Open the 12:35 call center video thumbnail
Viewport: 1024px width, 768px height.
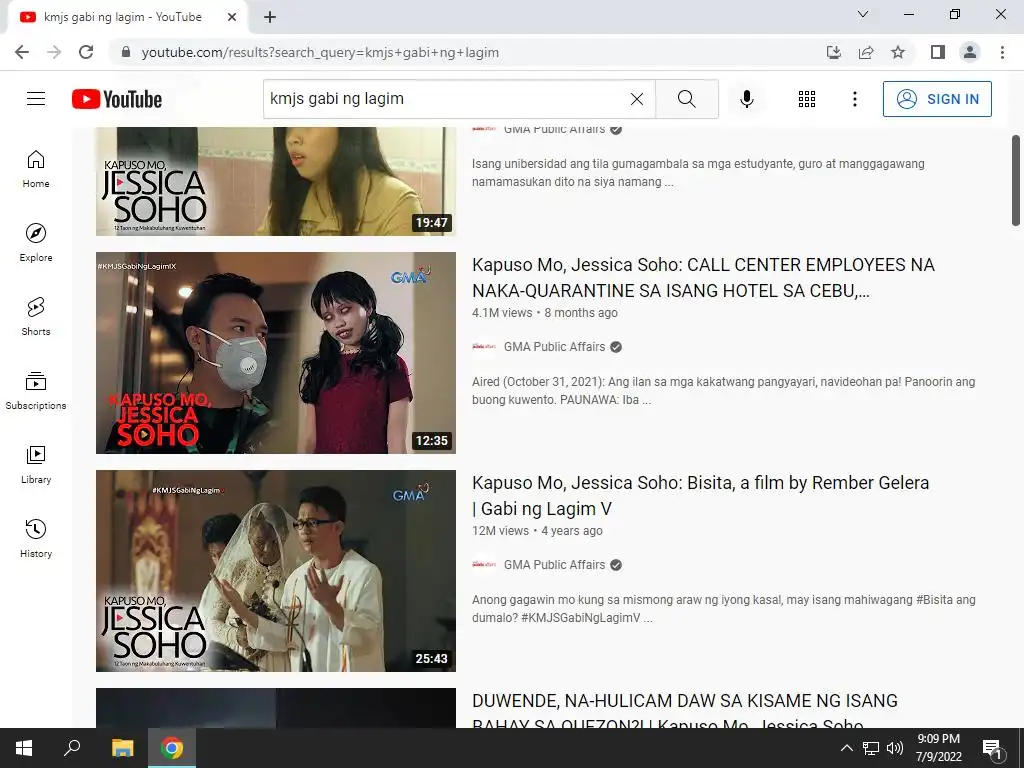pyautogui.click(x=276, y=353)
